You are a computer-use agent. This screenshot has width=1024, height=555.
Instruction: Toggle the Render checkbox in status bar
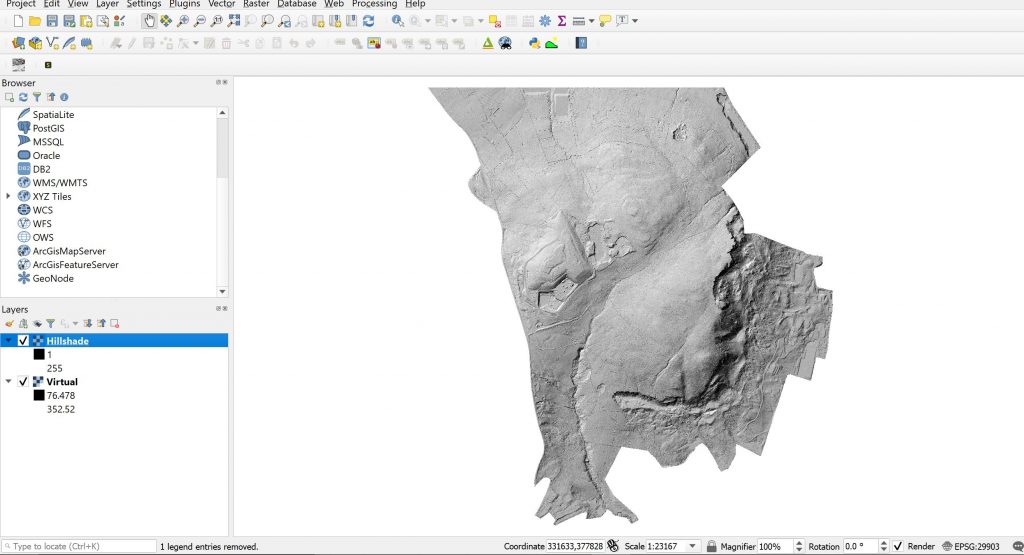point(898,547)
